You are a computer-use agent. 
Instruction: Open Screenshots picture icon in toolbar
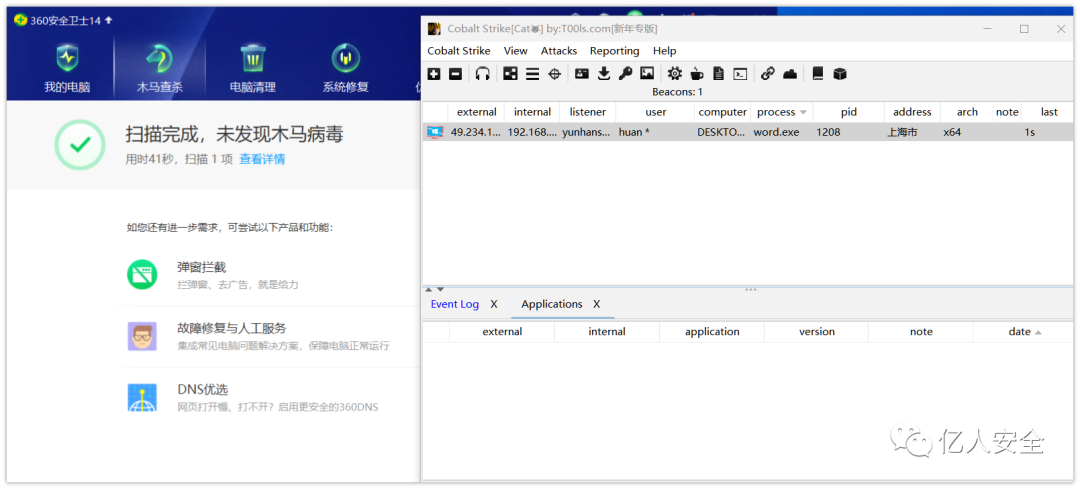point(647,74)
